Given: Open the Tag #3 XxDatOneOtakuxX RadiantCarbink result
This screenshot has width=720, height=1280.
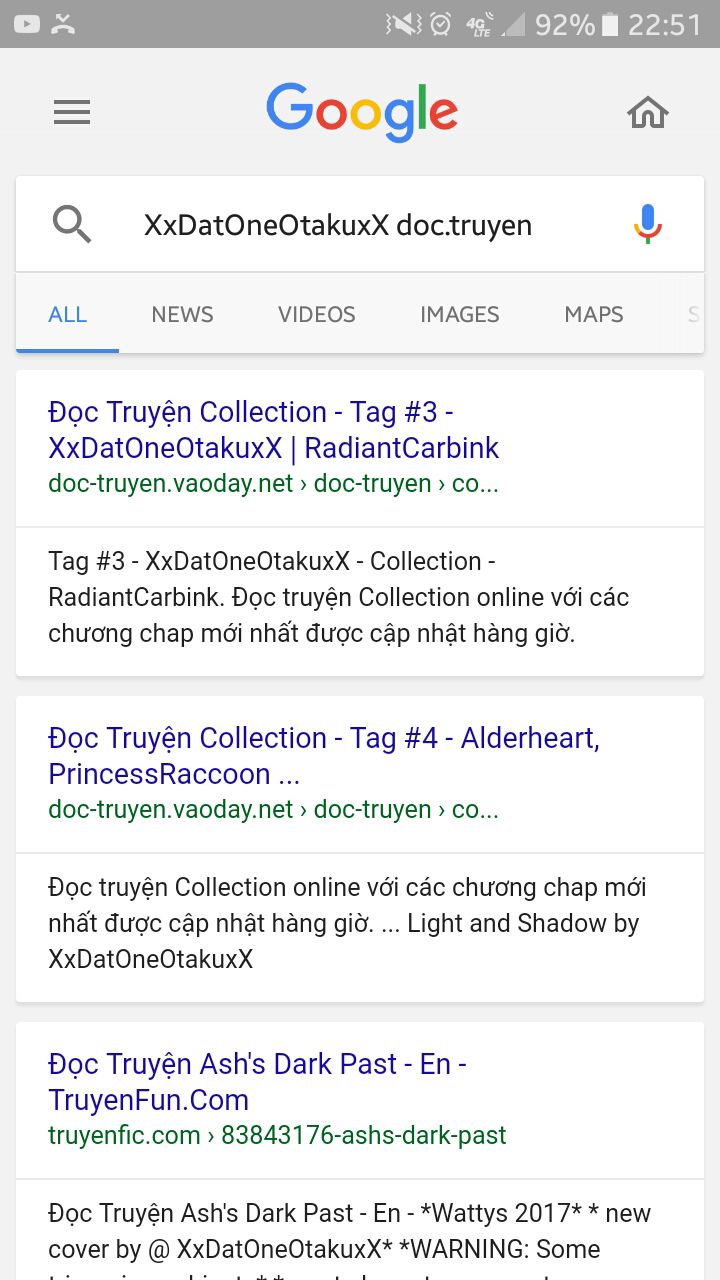Looking at the screenshot, I should (x=274, y=430).
